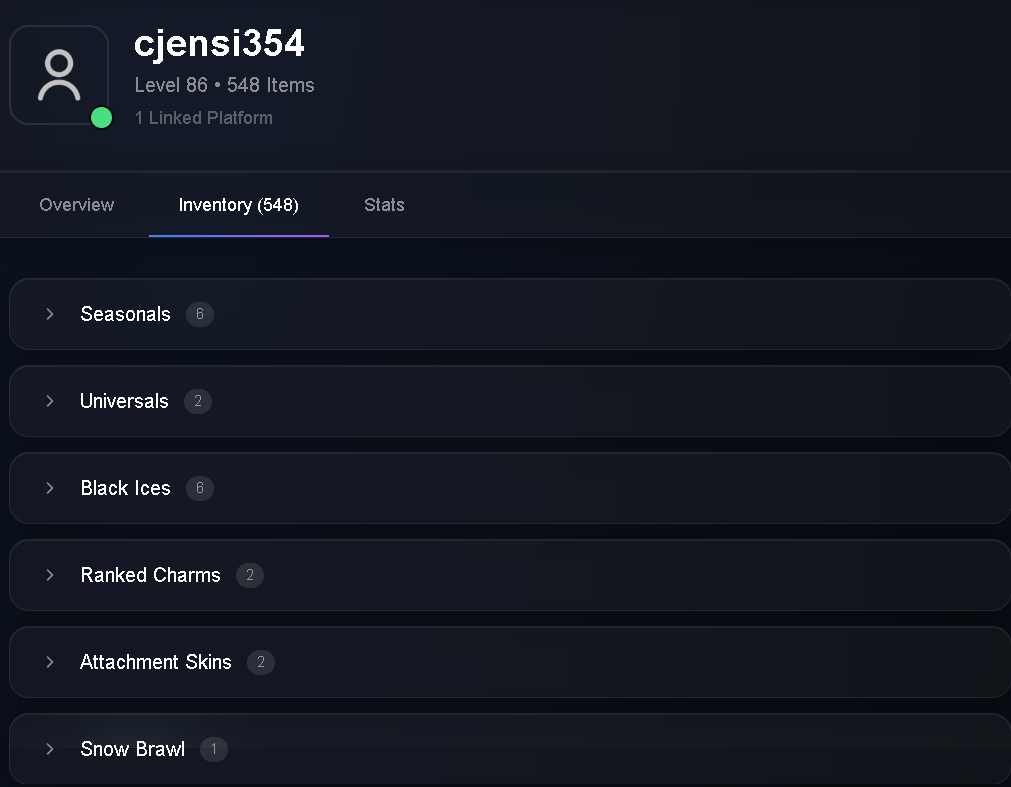The width and height of the screenshot is (1011, 787).
Task: Expand the Universals chevron arrow
Action: coord(50,401)
